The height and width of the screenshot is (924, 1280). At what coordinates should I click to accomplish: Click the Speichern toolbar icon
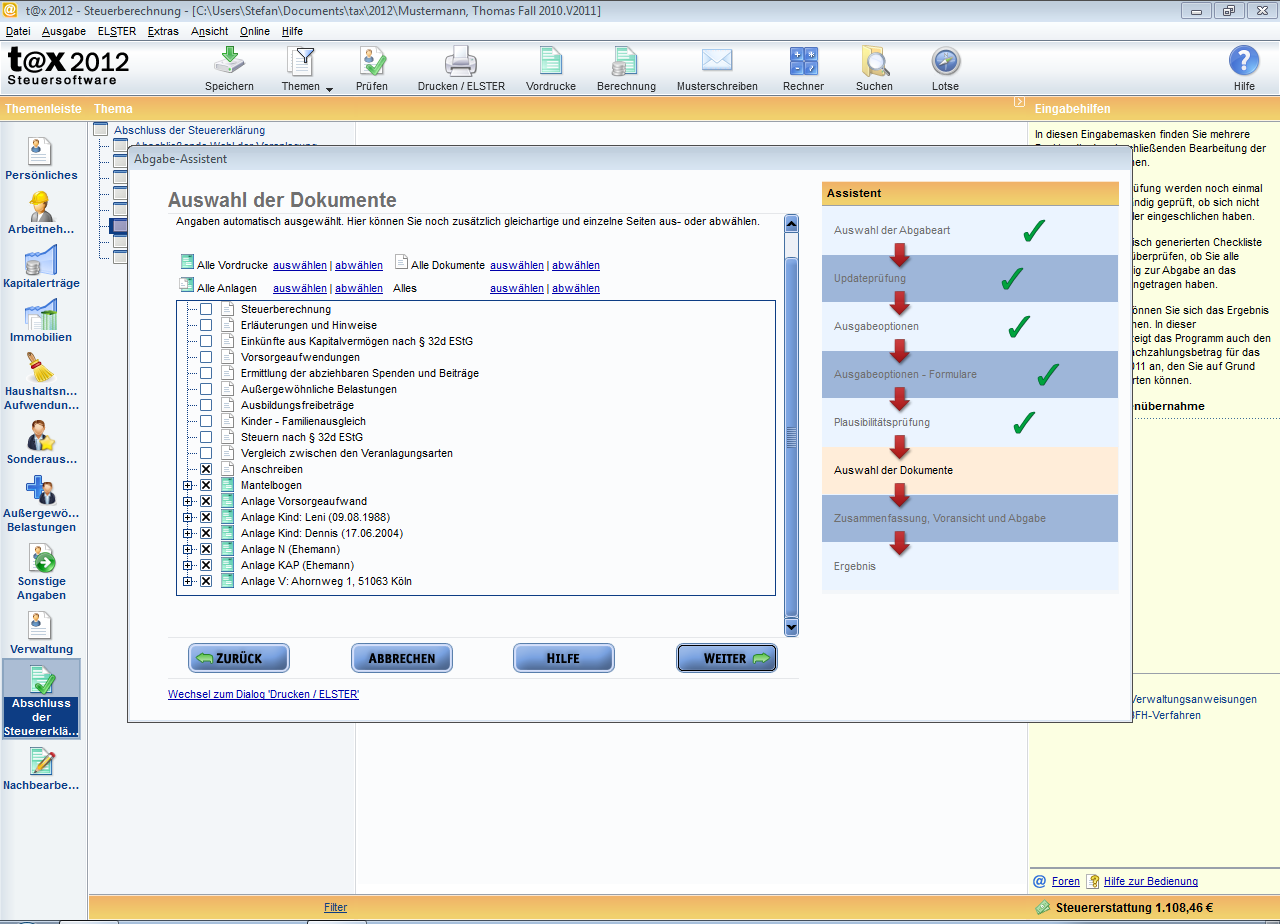(229, 62)
